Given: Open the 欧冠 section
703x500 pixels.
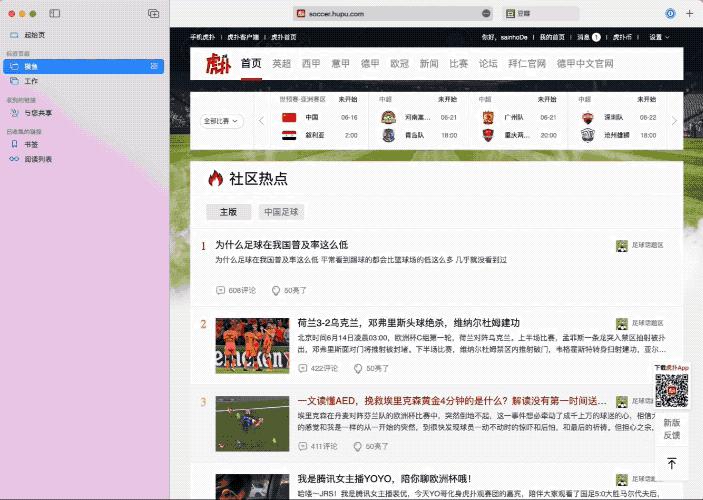Looking at the screenshot, I should [399, 64].
